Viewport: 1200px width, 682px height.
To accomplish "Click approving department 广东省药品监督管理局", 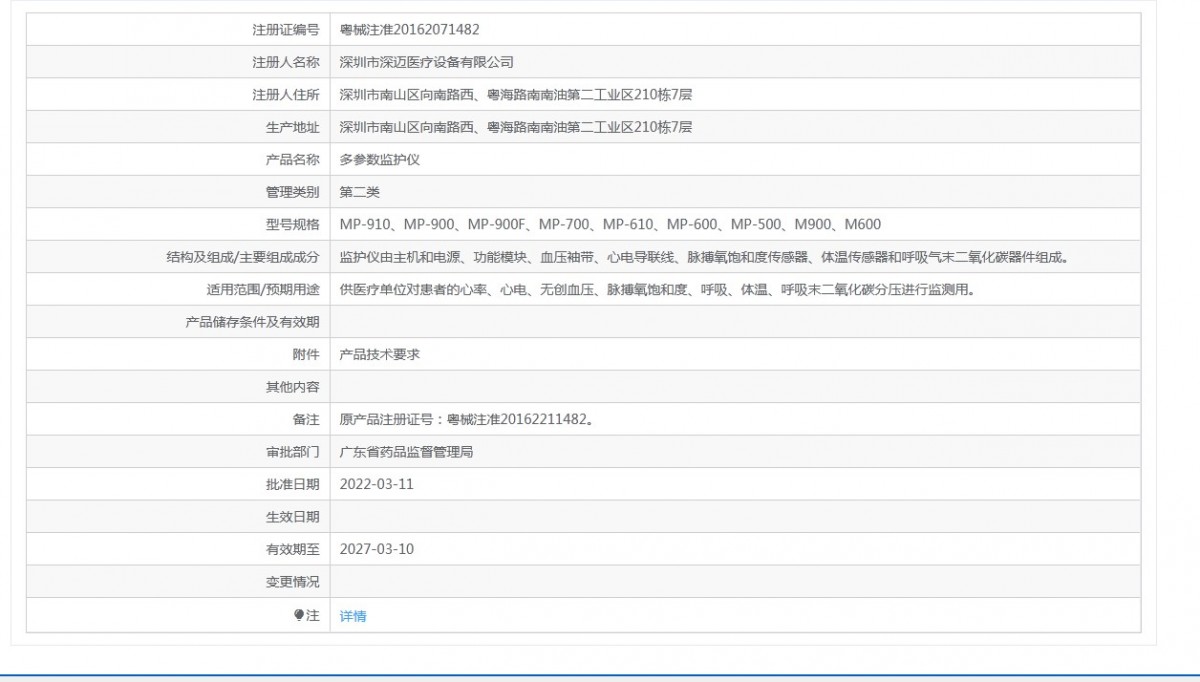I will pyautogui.click(x=406, y=452).
